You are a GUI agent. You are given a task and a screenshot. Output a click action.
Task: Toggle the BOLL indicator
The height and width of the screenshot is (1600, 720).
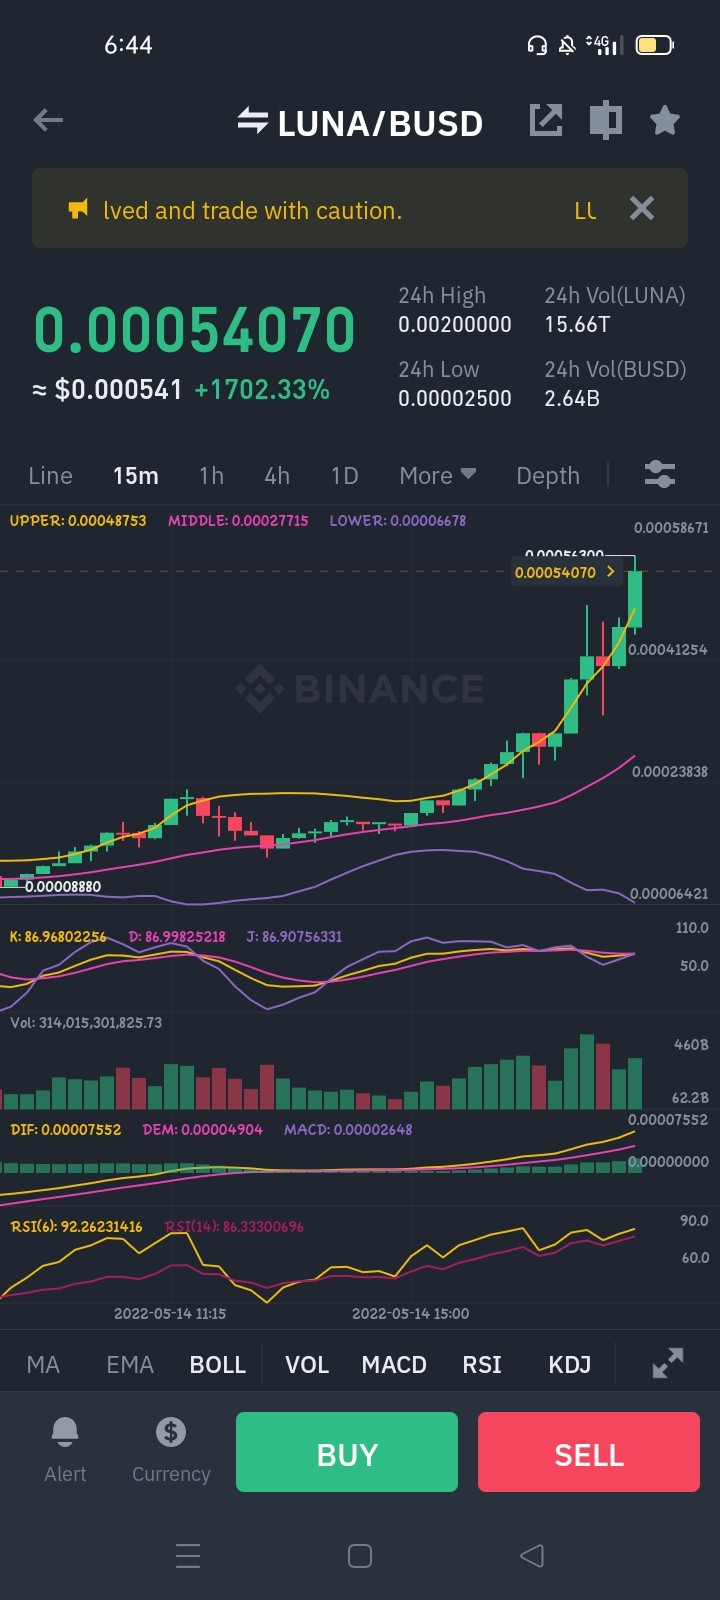[218, 1365]
